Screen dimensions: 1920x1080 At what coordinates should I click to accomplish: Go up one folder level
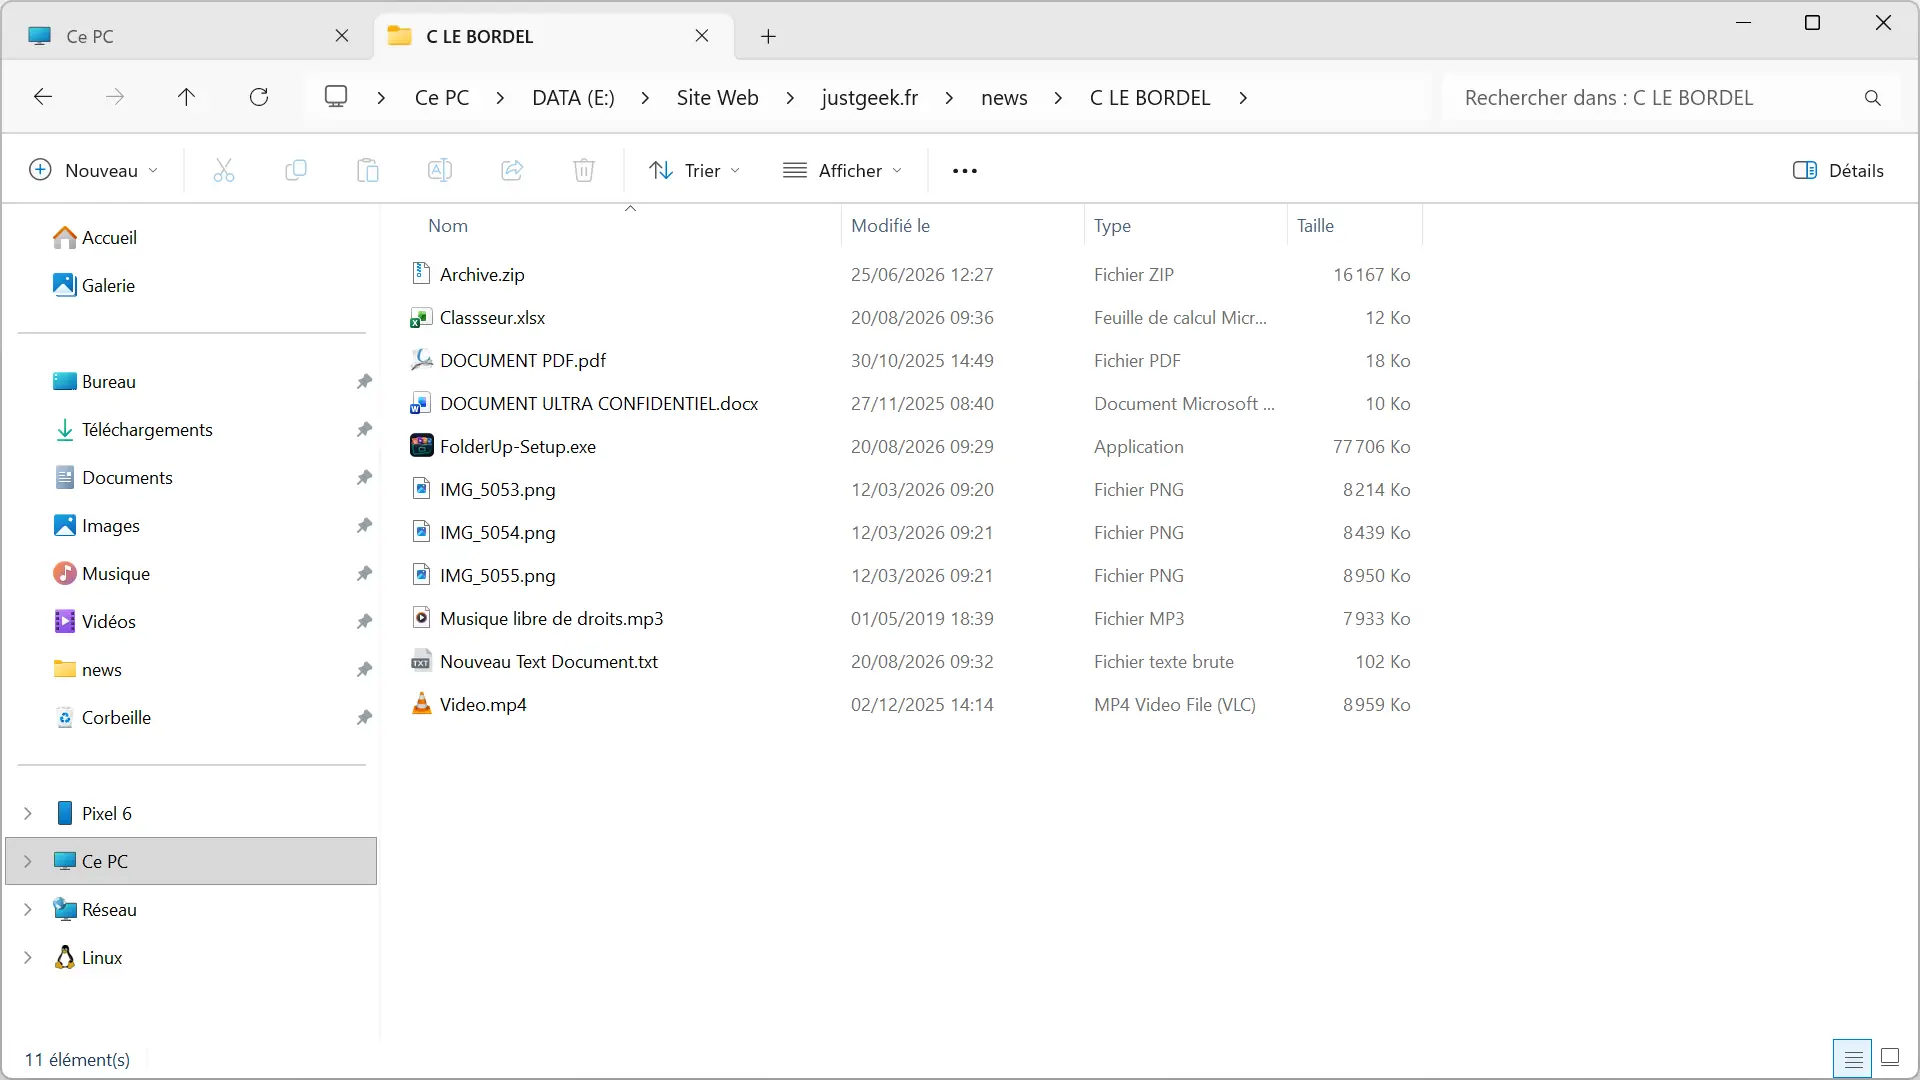187,97
